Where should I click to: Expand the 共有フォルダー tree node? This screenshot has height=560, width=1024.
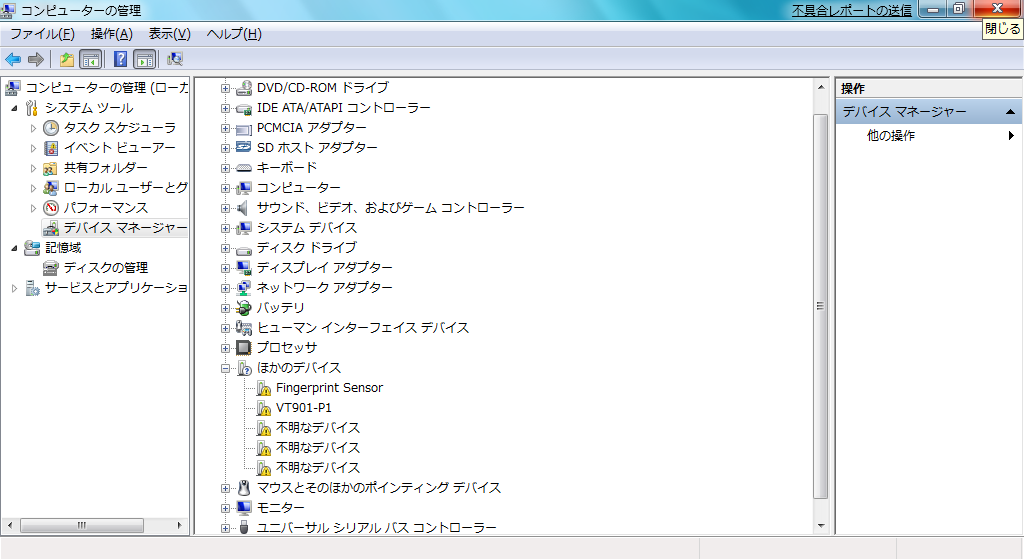(x=33, y=168)
